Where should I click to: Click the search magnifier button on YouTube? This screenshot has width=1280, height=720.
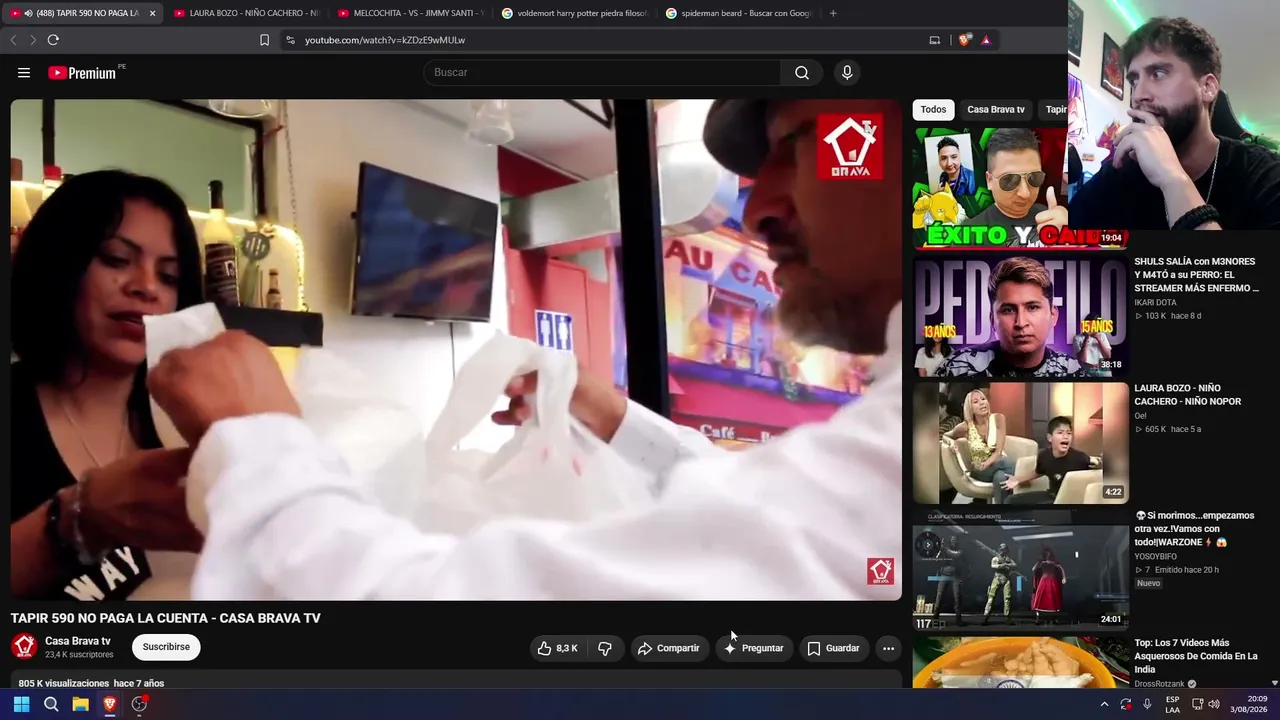pos(802,72)
